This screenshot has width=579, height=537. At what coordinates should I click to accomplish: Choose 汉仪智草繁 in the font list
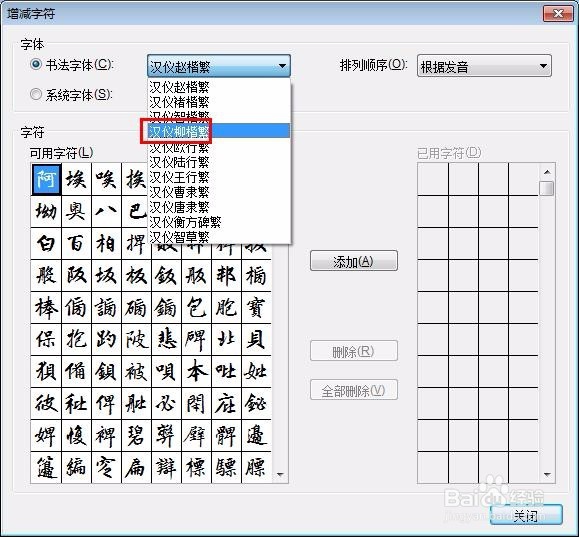[219, 237]
